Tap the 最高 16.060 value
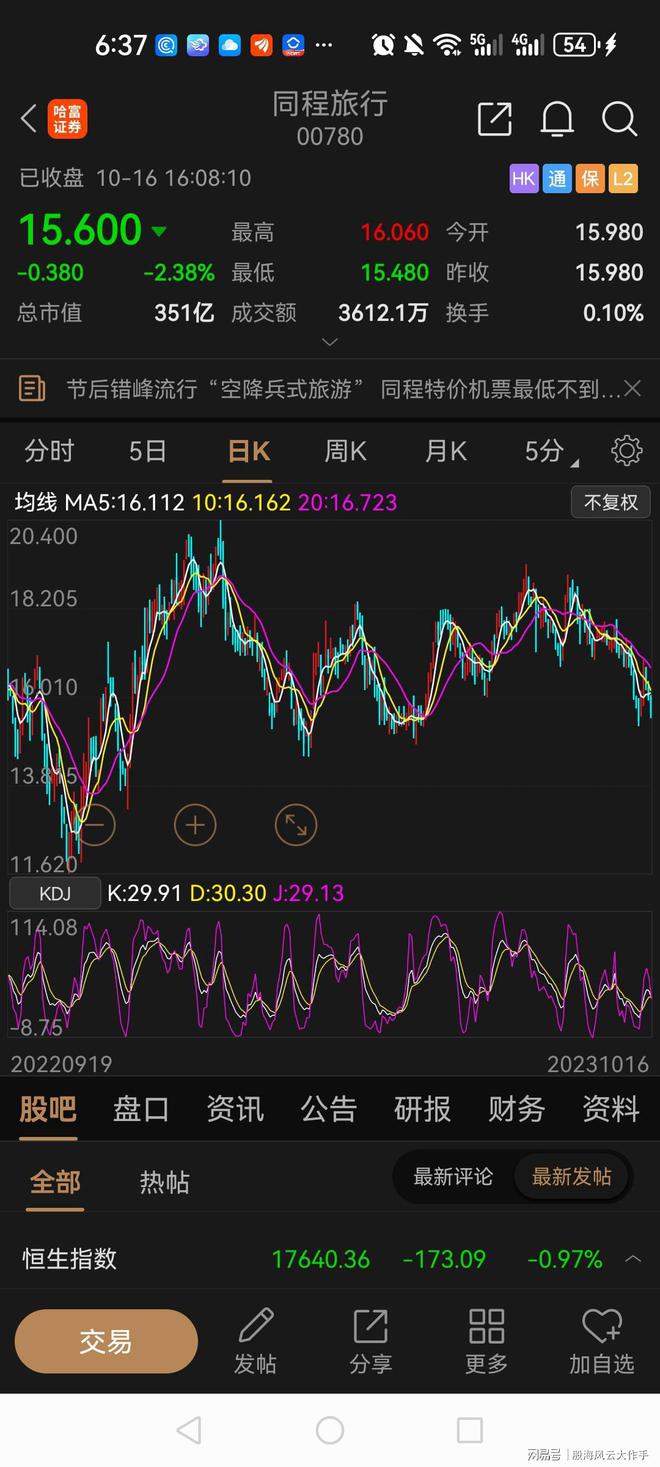 click(394, 232)
